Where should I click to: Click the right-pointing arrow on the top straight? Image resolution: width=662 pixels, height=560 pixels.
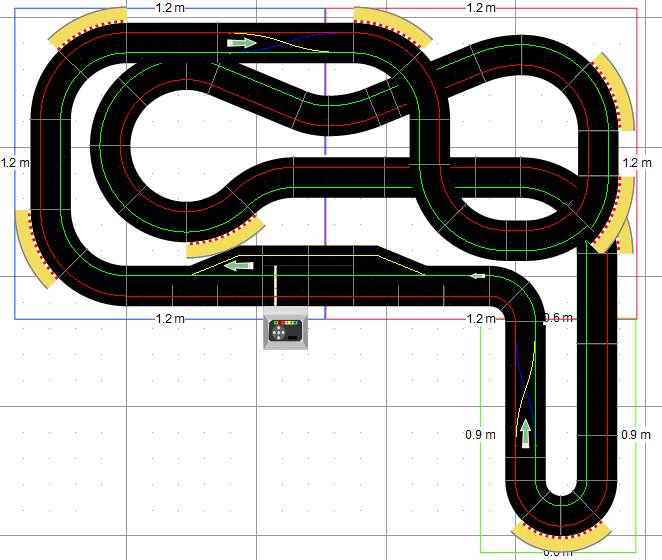[242, 43]
